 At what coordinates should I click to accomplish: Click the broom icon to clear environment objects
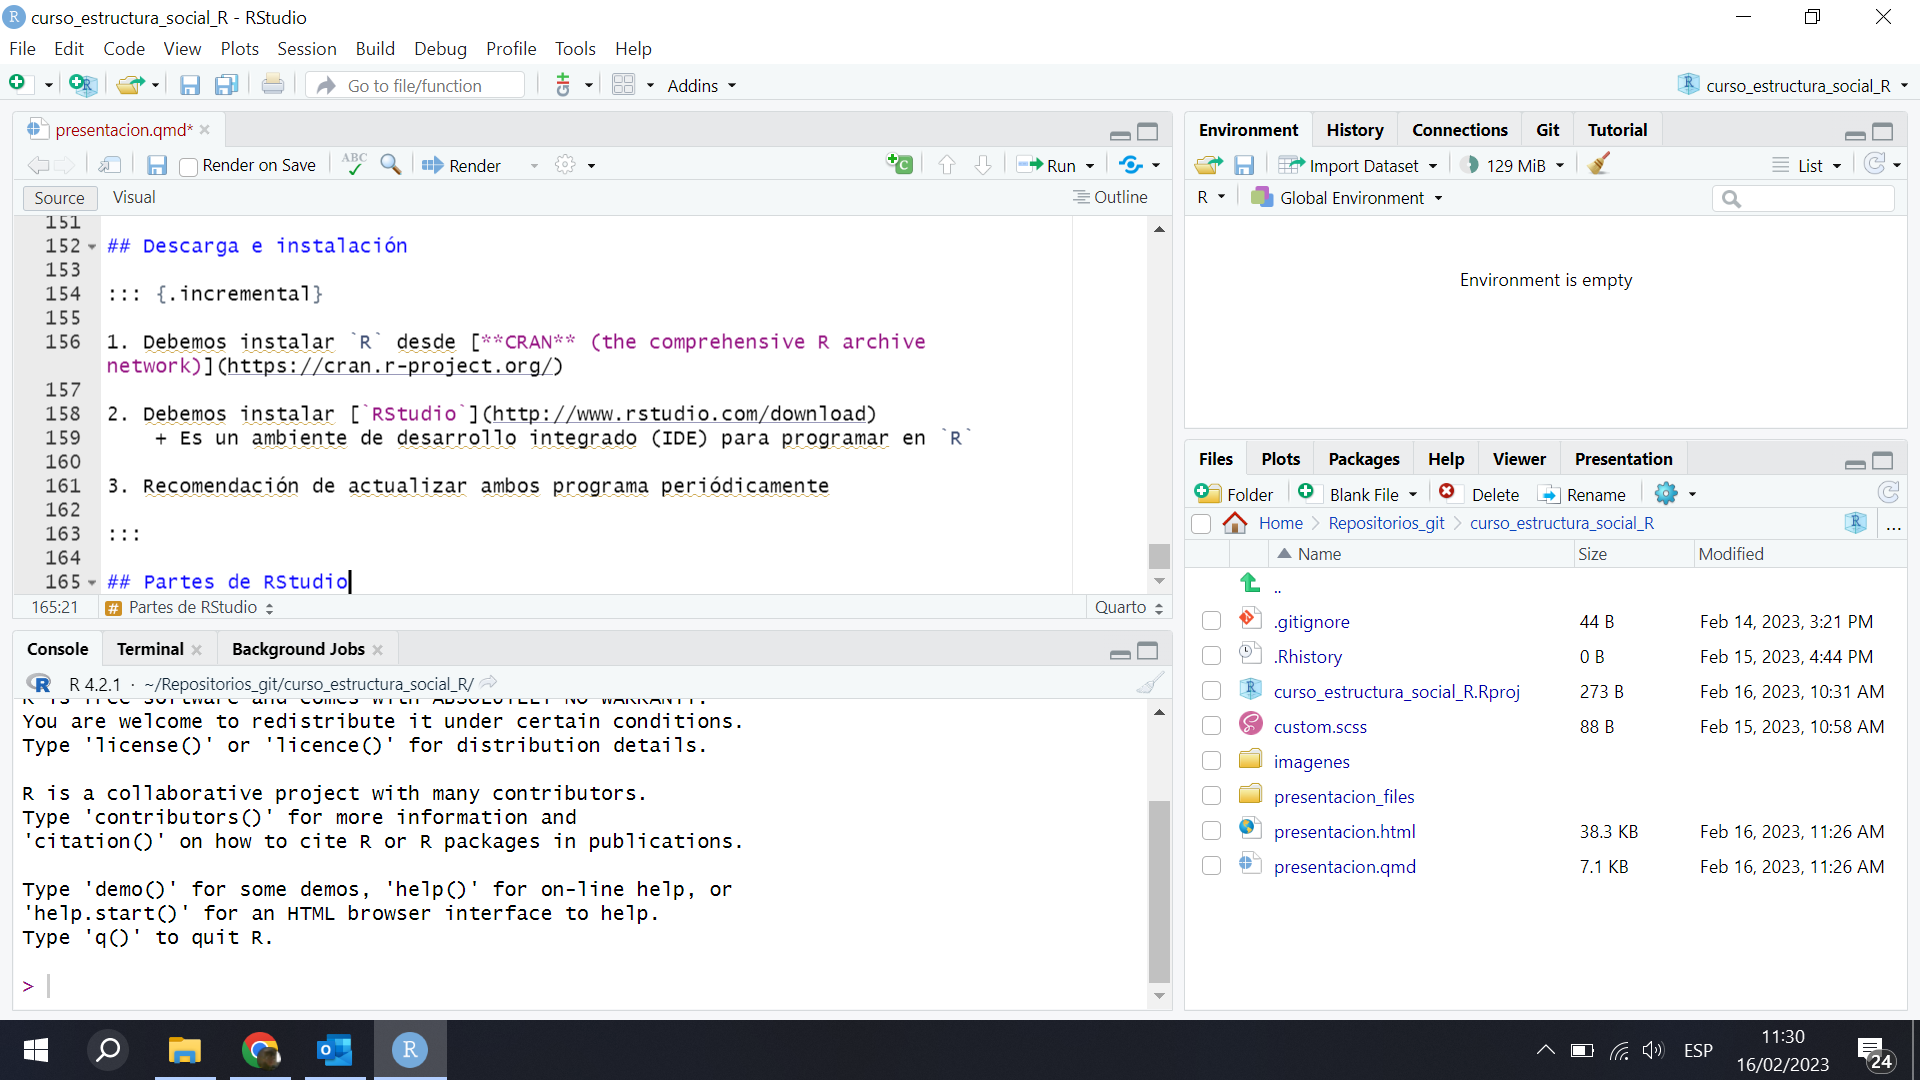[1598, 165]
